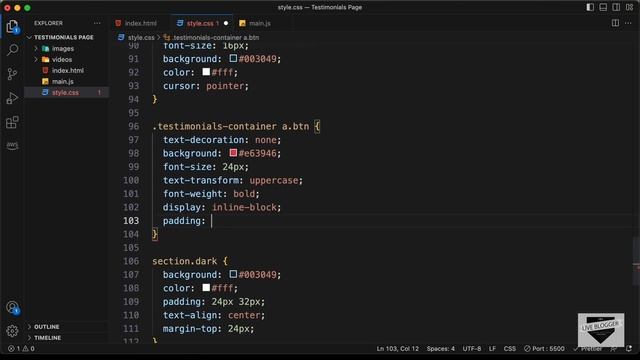Click text-transform: uppercase line
Image resolution: width=640 pixels, height=360 pixels.
[x=233, y=180]
